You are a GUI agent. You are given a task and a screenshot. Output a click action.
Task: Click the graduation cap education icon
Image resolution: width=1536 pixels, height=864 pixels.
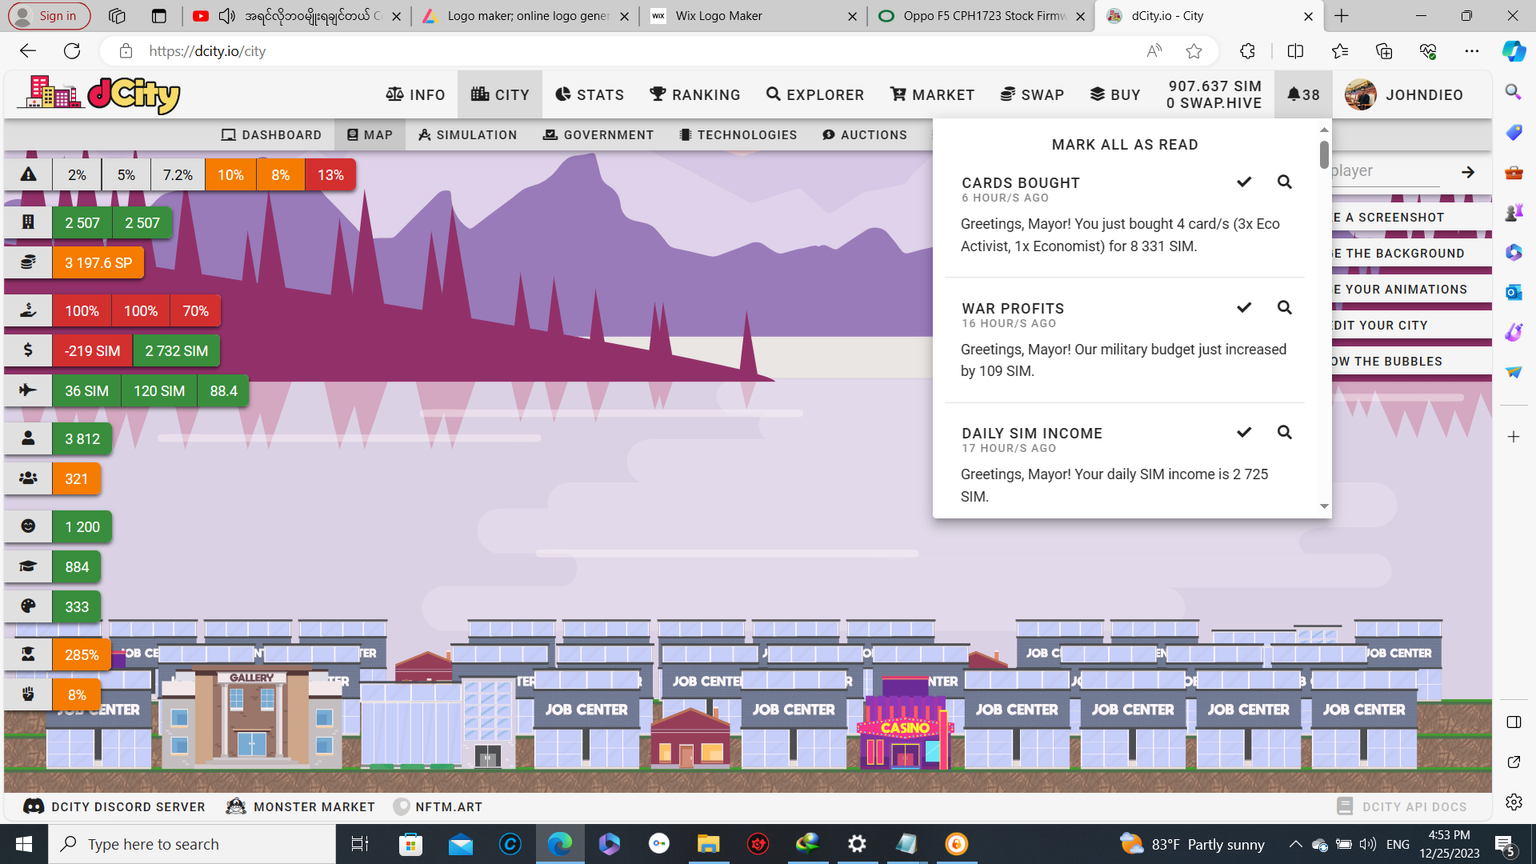28,567
